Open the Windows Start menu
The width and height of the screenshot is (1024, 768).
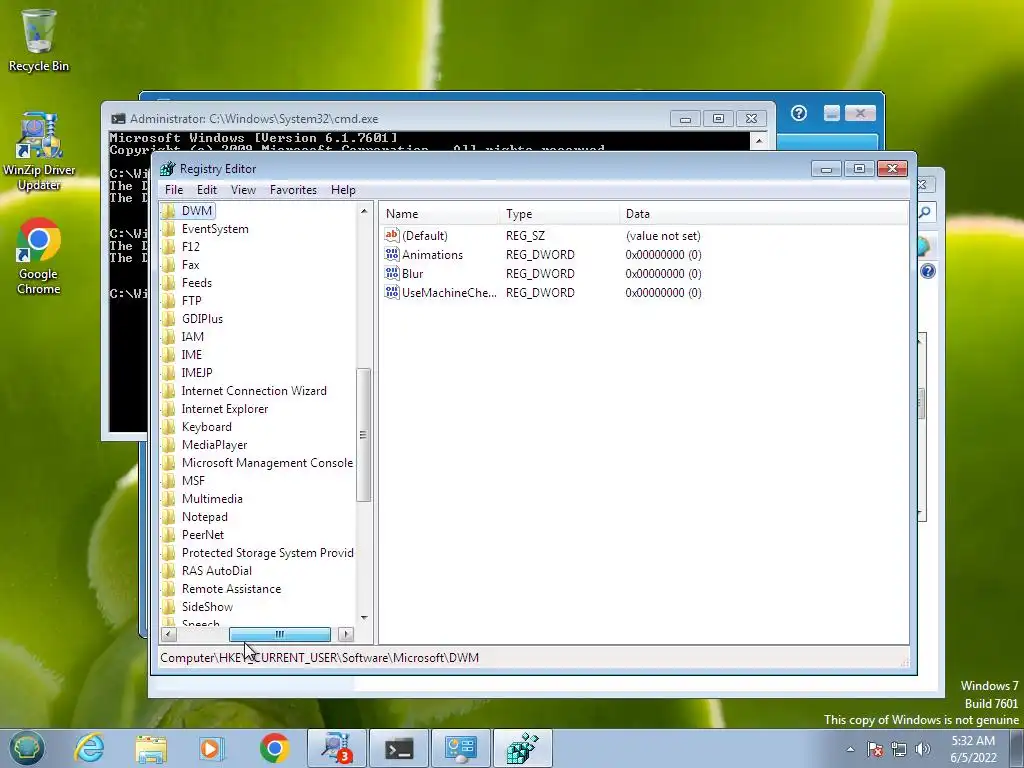[27, 748]
